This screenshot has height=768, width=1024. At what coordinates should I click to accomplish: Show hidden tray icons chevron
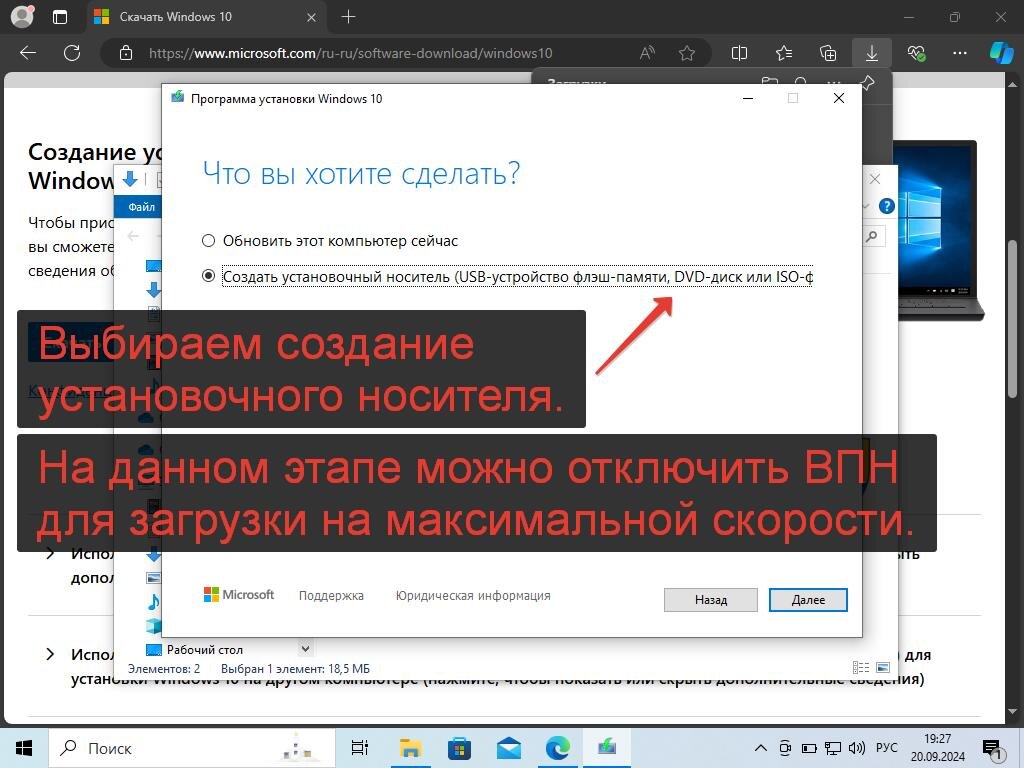[x=761, y=748]
